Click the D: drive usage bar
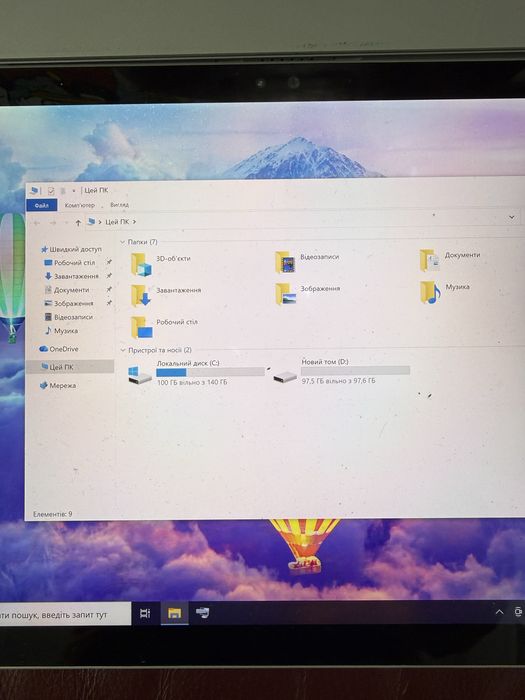This screenshot has height=700, width=525. pos(355,371)
